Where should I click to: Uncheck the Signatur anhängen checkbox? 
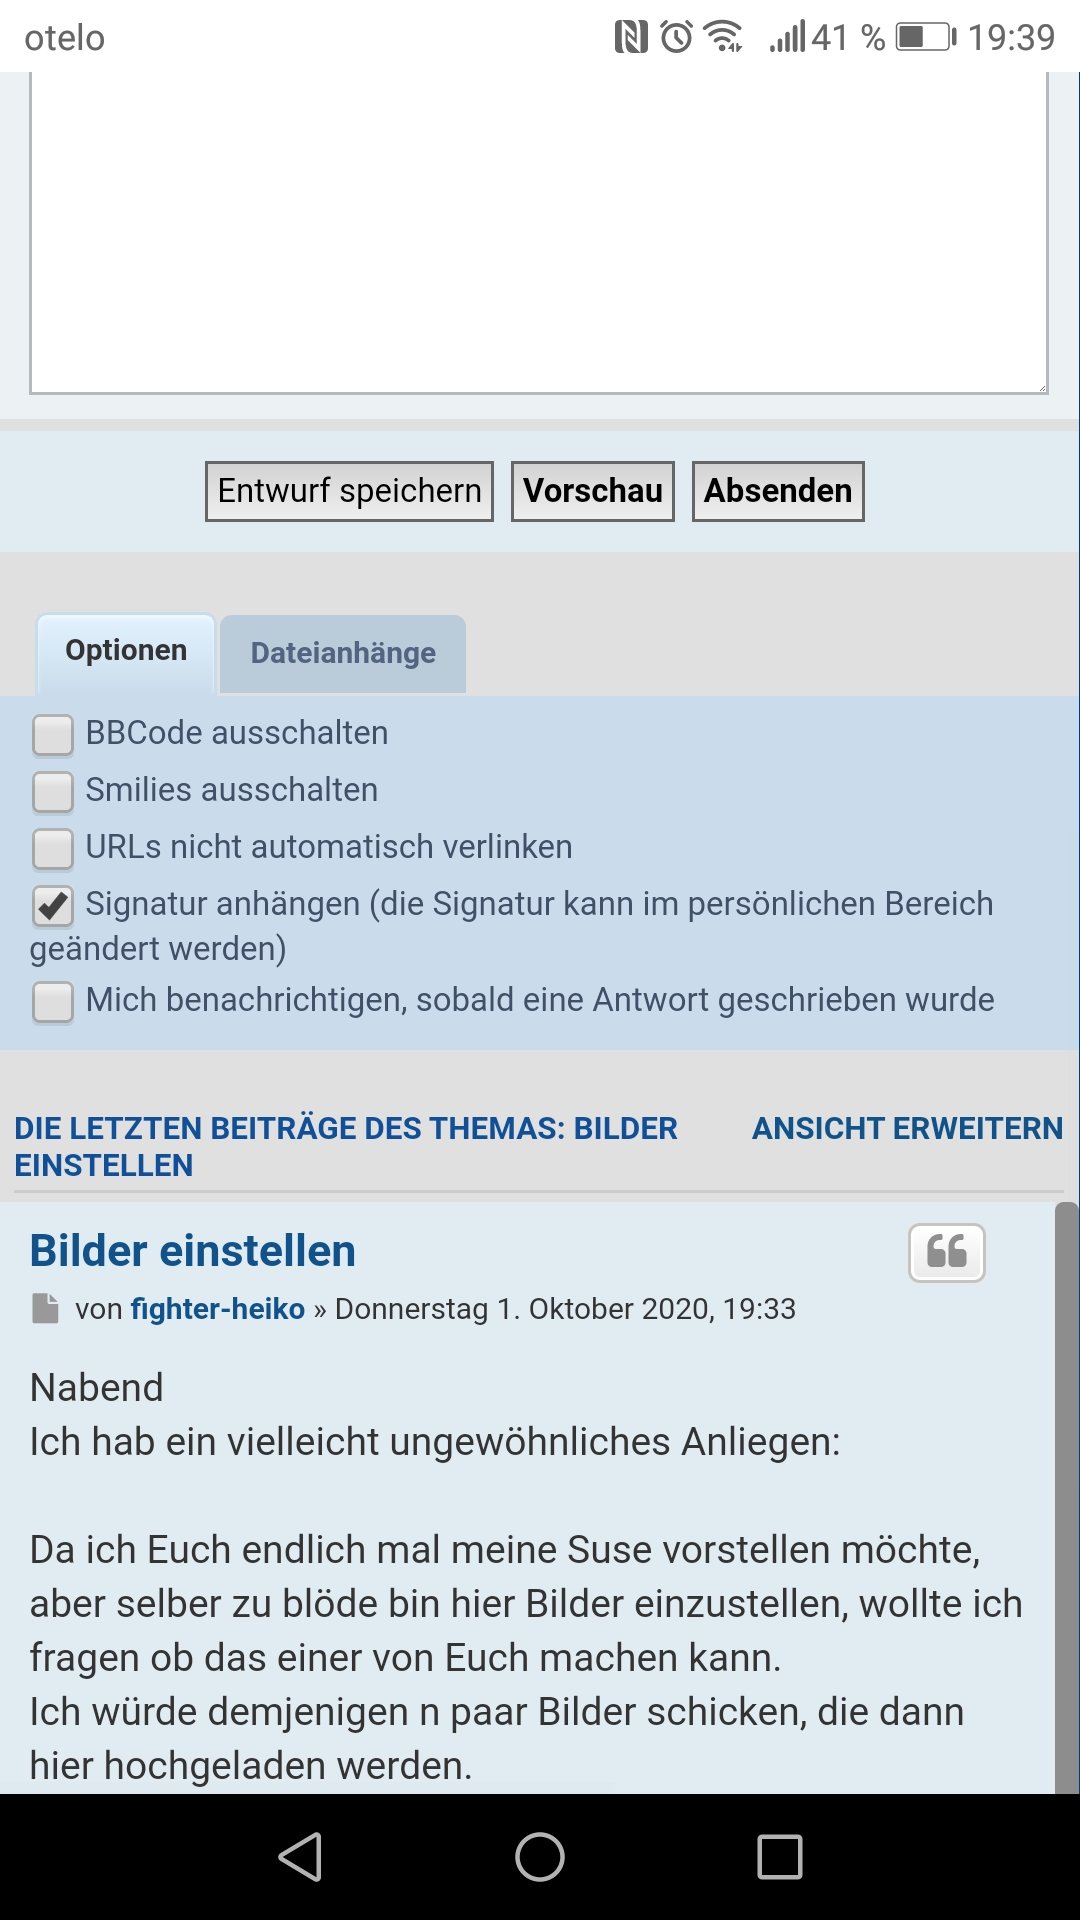click(x=53, y=905)
